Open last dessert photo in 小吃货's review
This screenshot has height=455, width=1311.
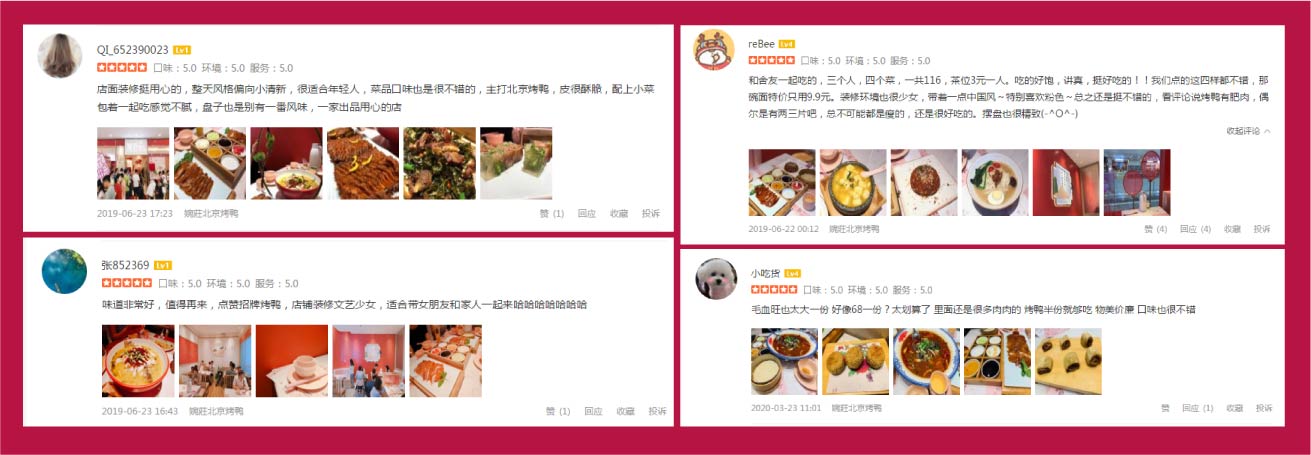(1068, 361)
